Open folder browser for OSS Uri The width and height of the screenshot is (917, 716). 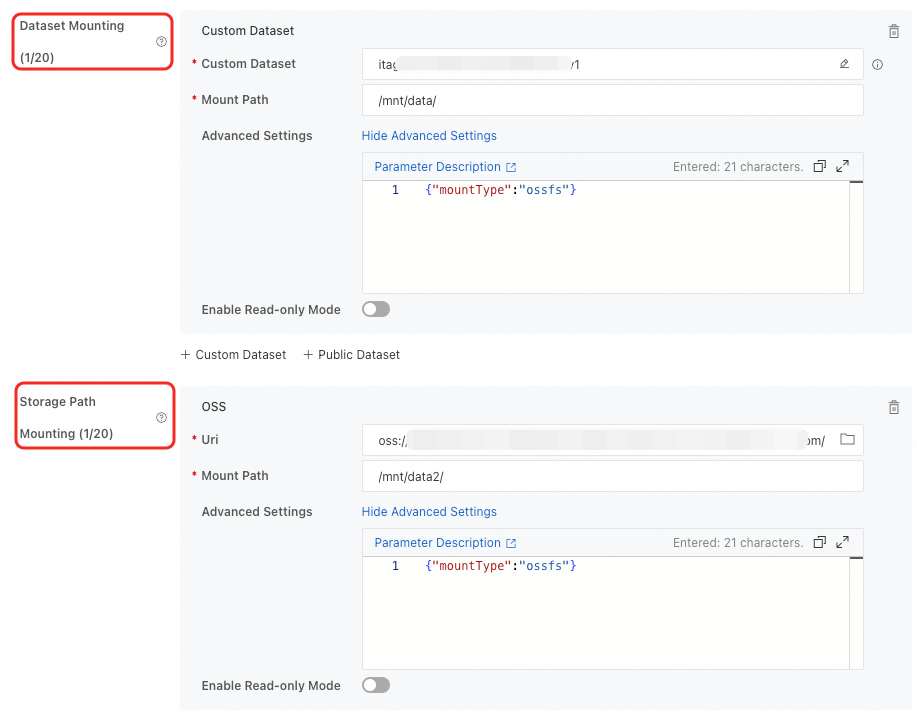click(847, 440)
